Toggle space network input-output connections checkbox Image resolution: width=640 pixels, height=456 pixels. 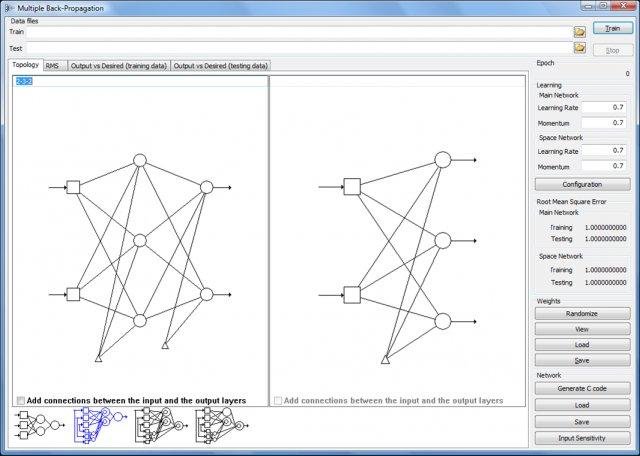click(278, 400)
